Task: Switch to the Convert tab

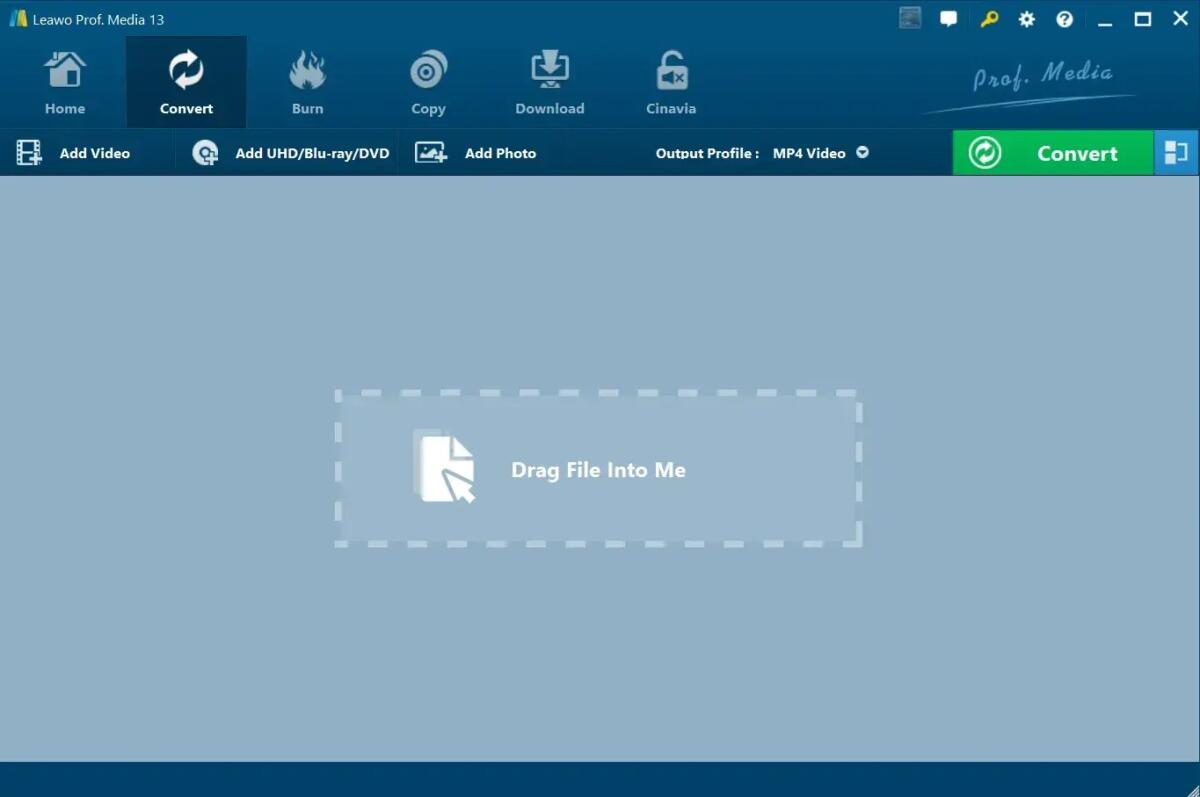Action: click(x=186, y=80)
